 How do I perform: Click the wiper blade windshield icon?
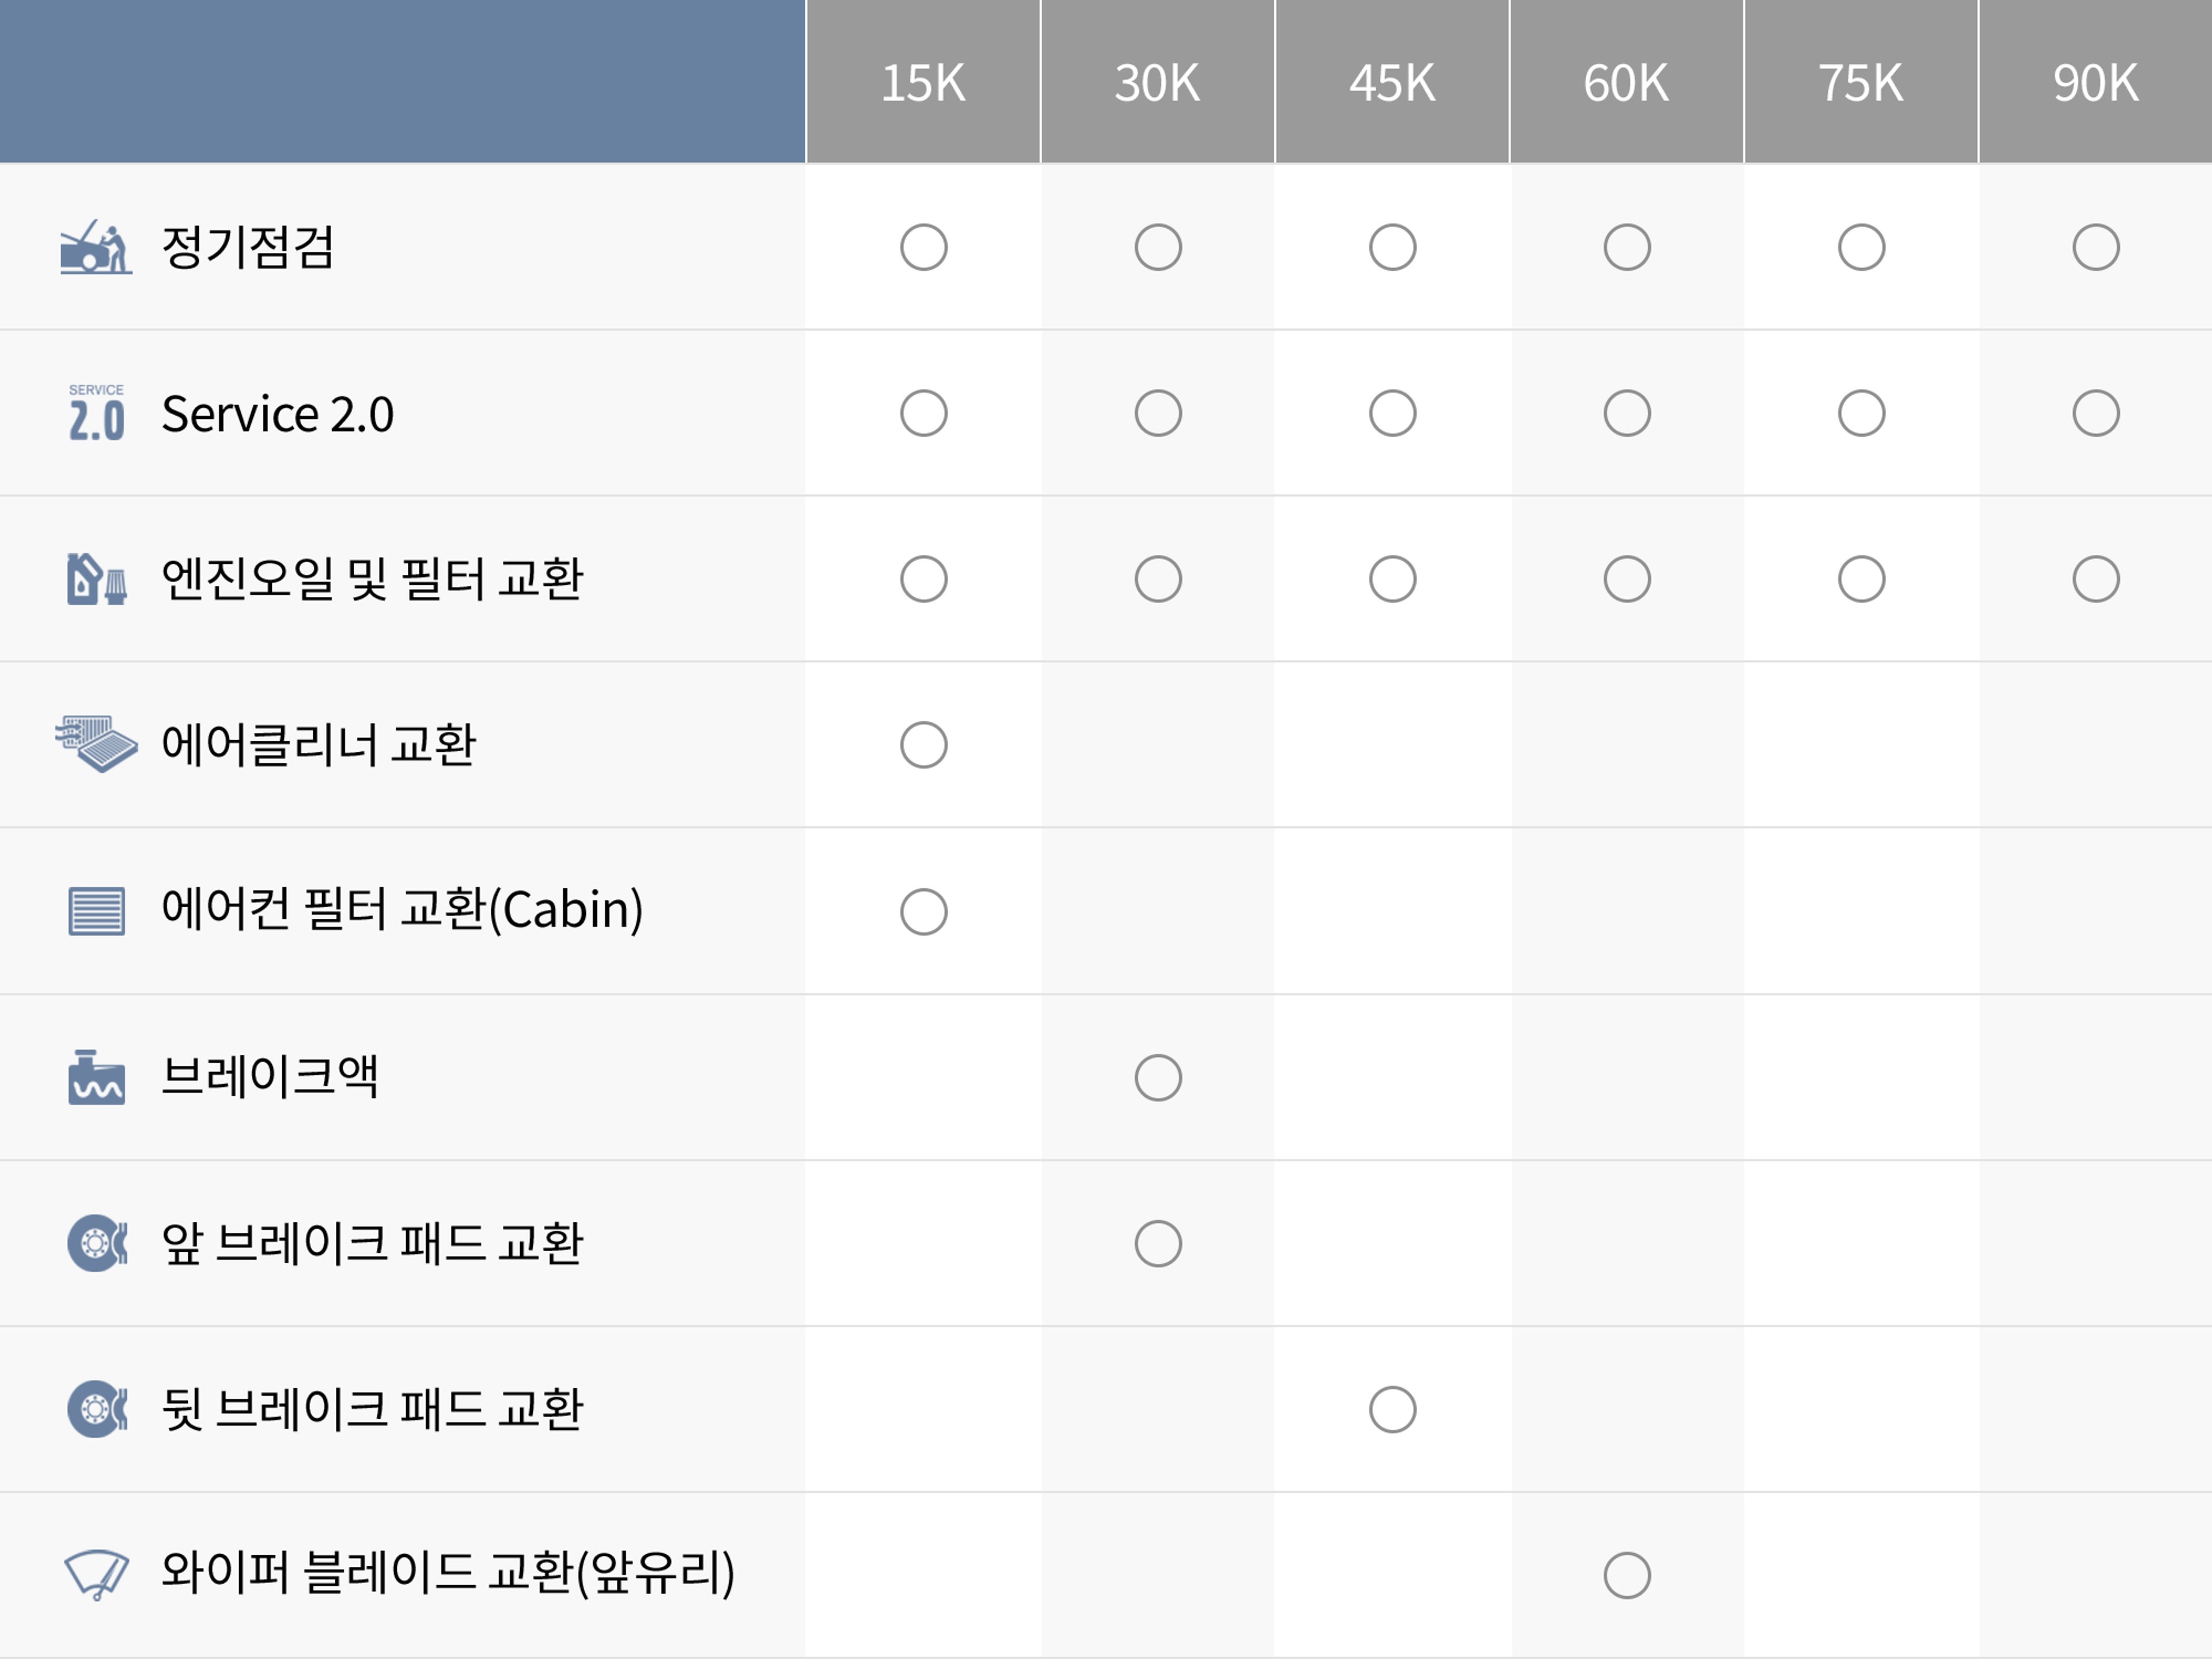96,1575
